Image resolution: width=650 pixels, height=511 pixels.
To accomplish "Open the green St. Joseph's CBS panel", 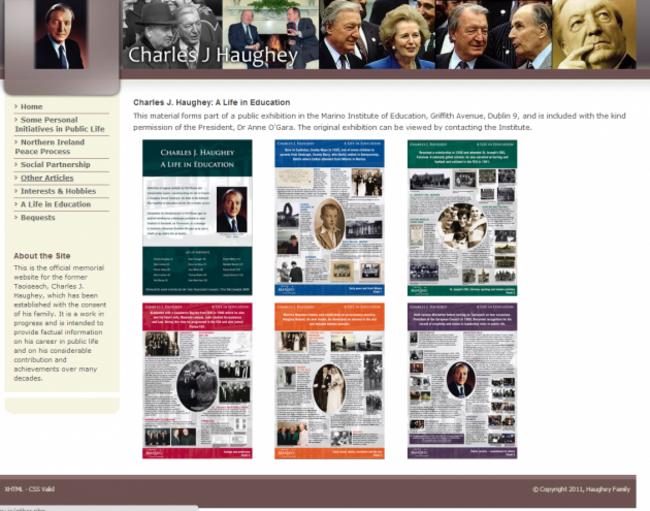I will click(x=462, y=218).
